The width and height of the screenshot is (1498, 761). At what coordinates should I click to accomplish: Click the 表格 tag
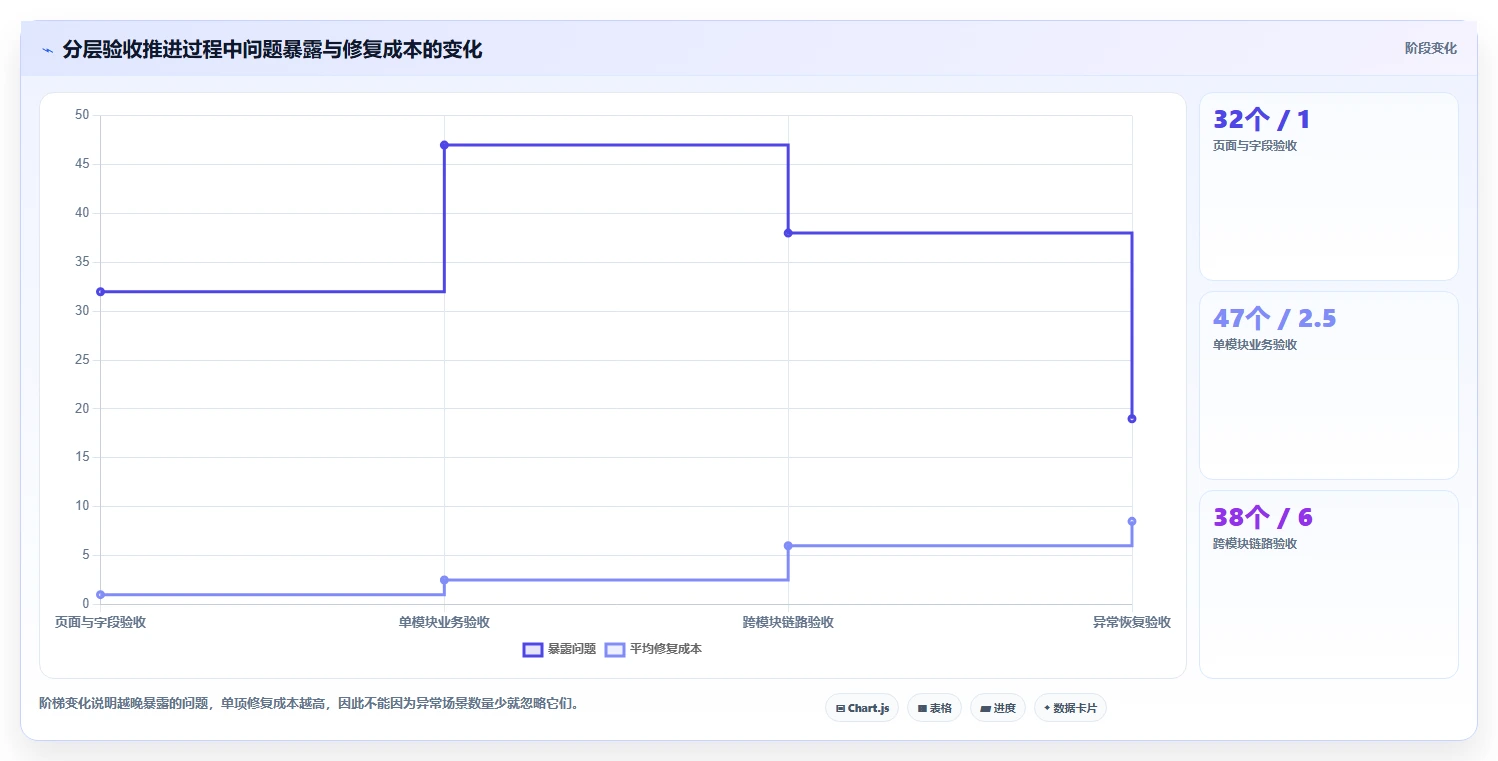pyautogui.click(x=934, y=708)
